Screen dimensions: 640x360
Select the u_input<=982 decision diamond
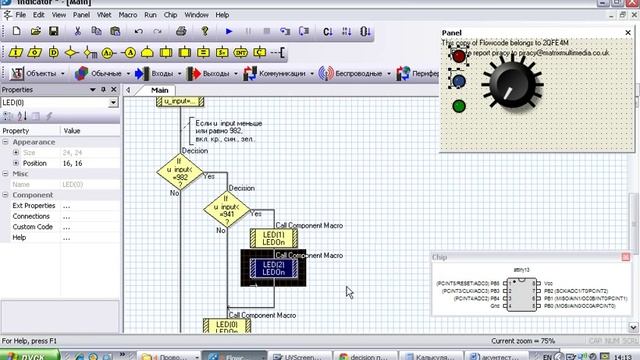tap(180, 172)
